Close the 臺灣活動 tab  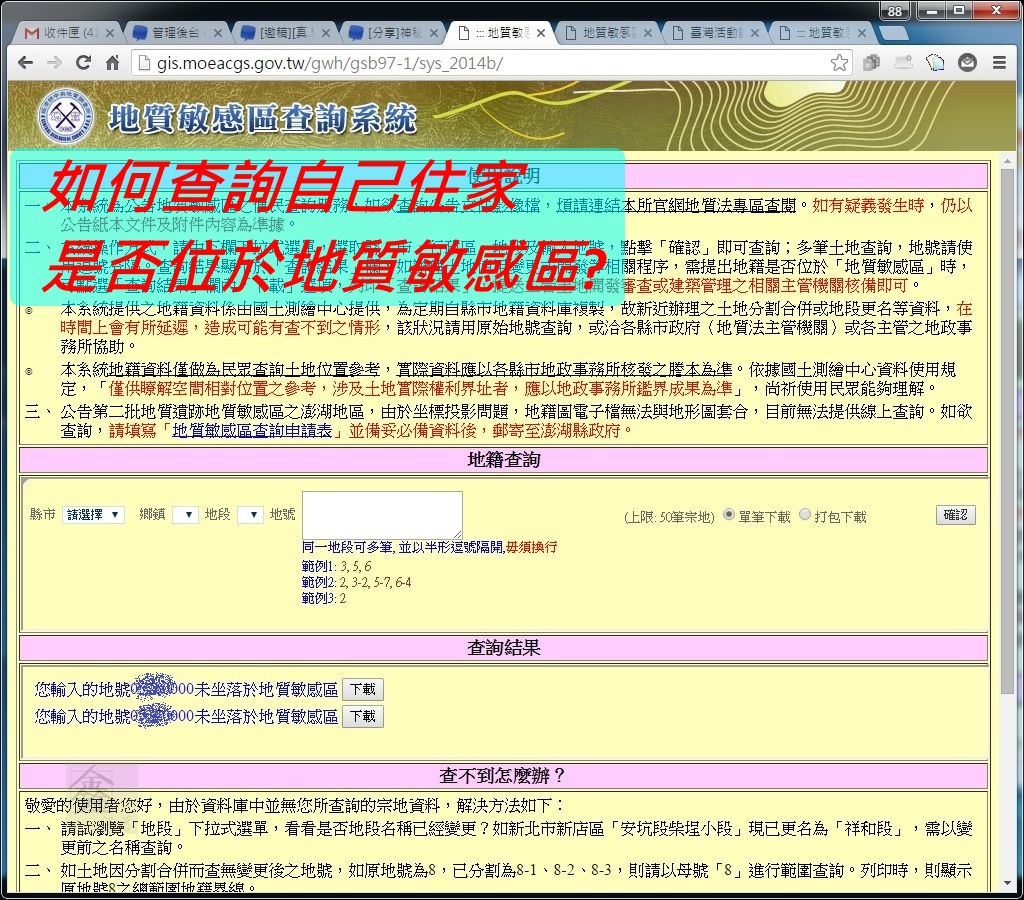(754, 33)
